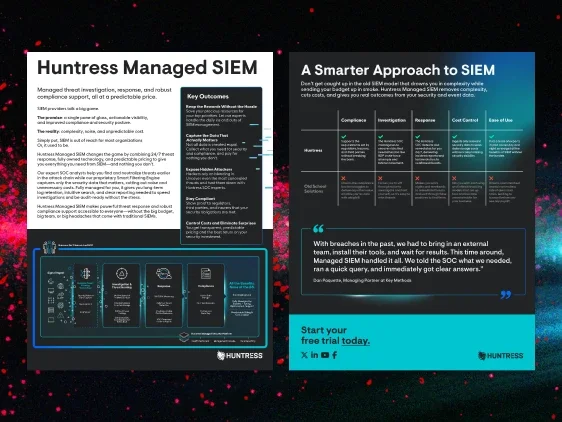Screen dimensions: 562x422
Task: Click the orange X mark in Investigation column
Action: (x=380, y=178)
